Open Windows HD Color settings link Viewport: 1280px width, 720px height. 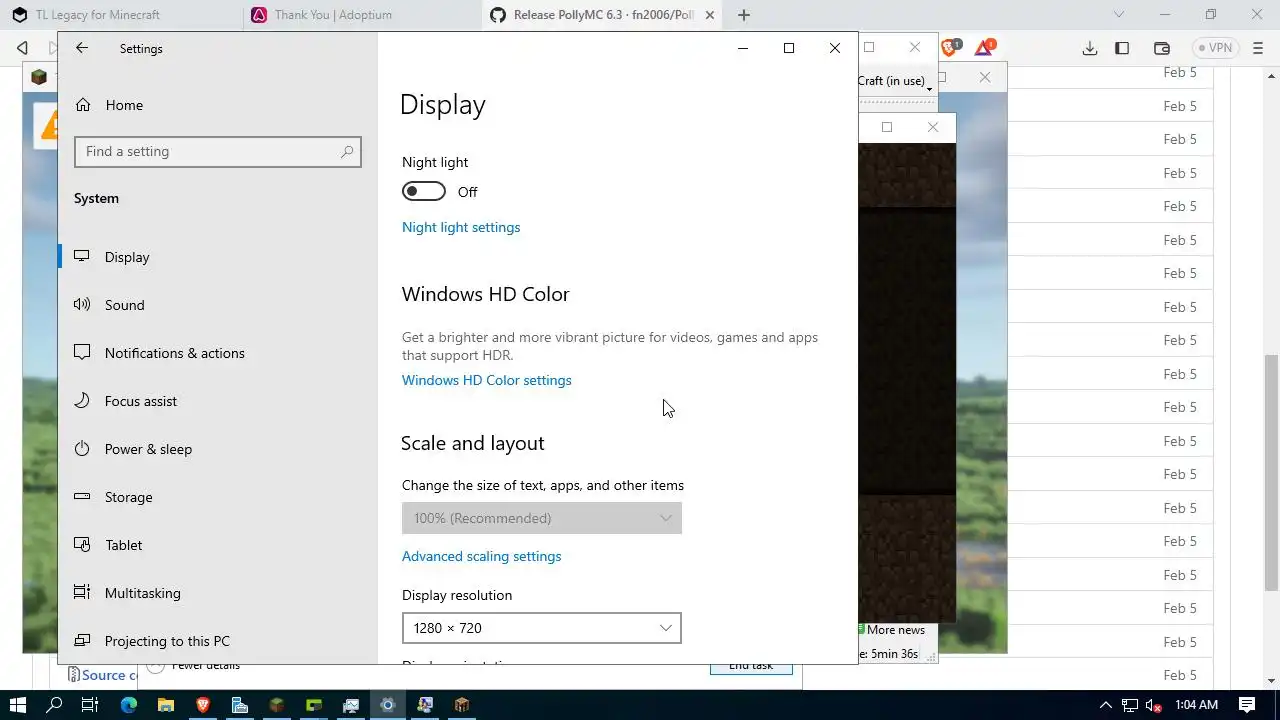coord(487,380)
